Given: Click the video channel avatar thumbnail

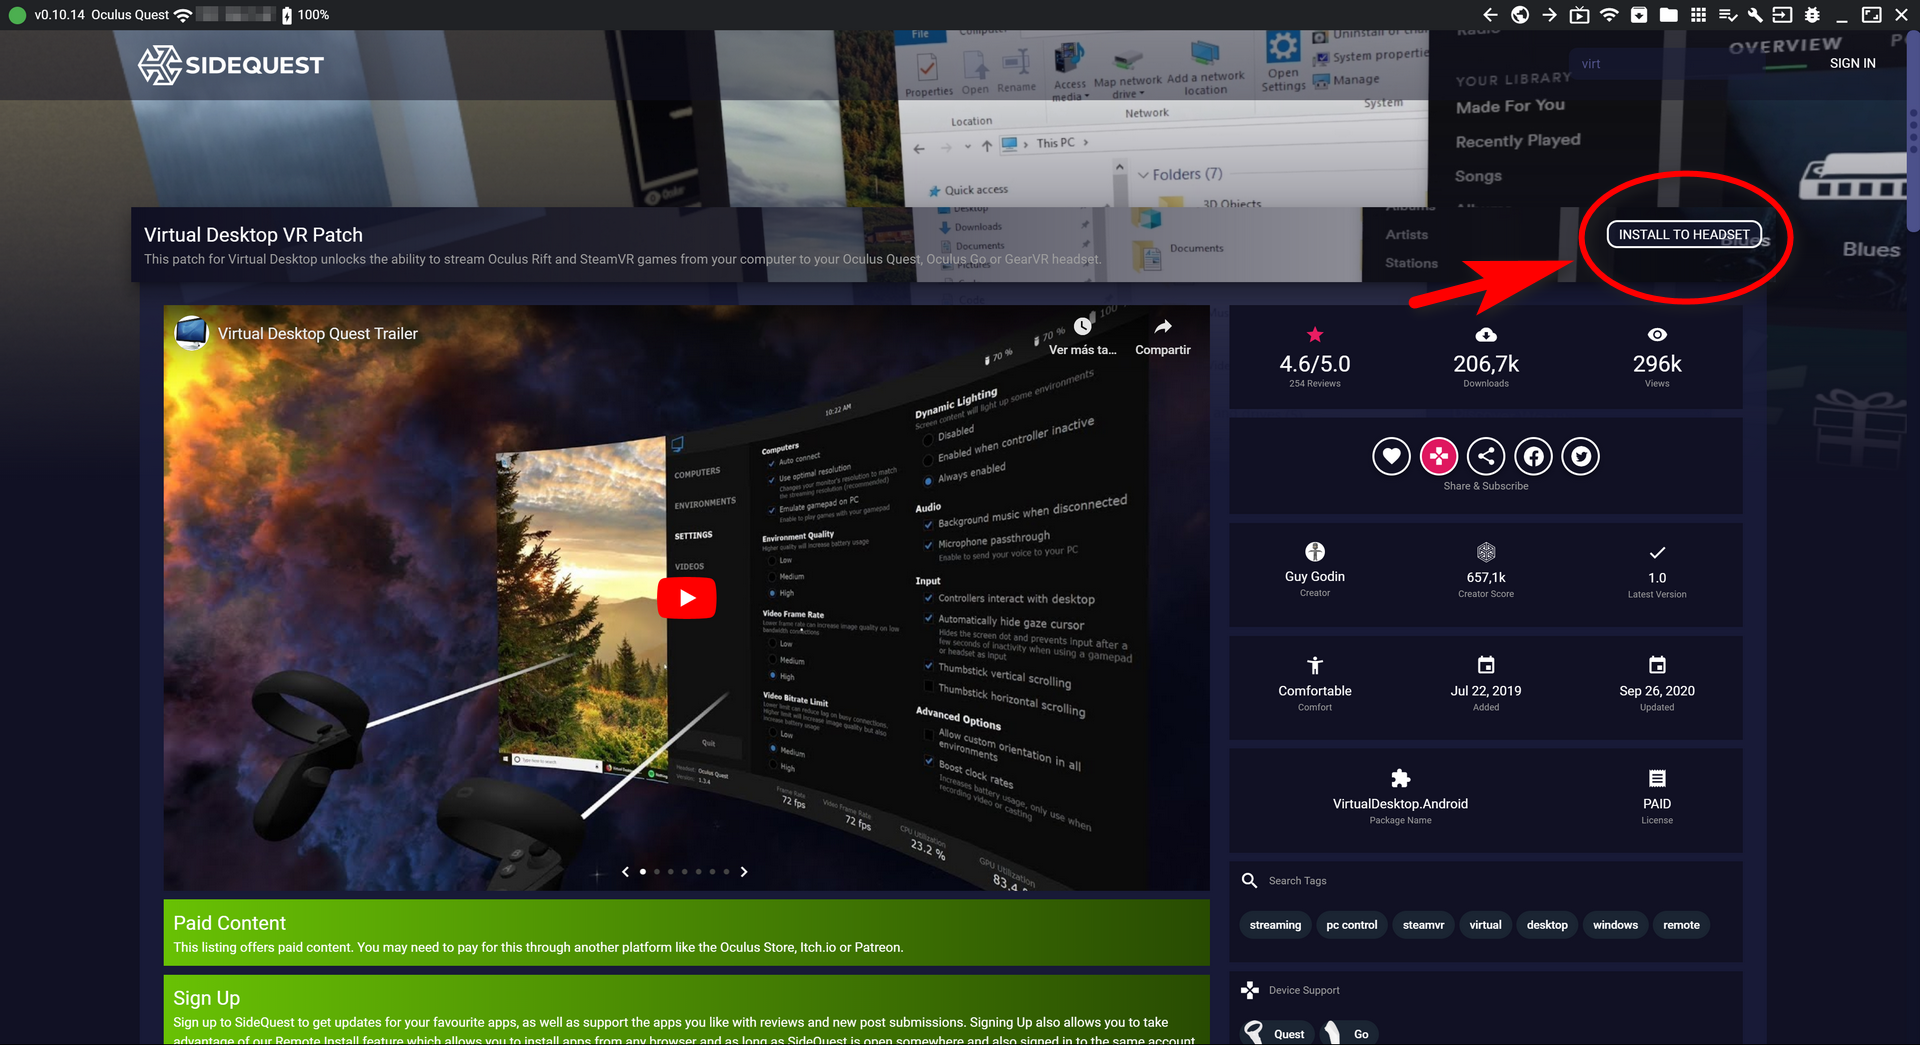Looking at the screenshot, I should [191, 333].
